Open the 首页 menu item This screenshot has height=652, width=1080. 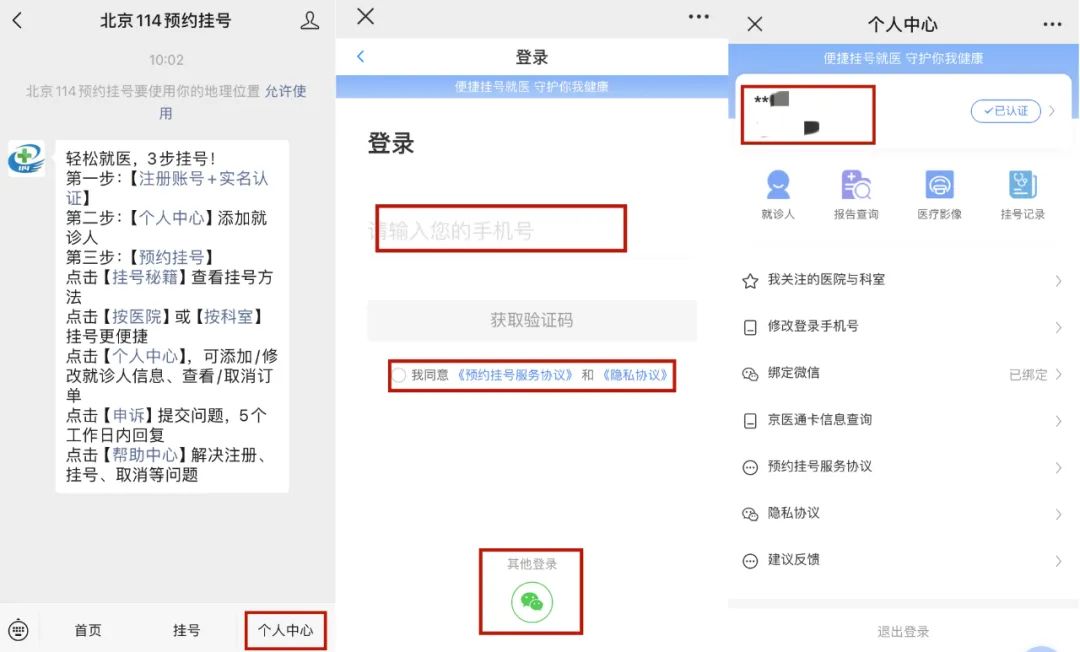[87, 630]
